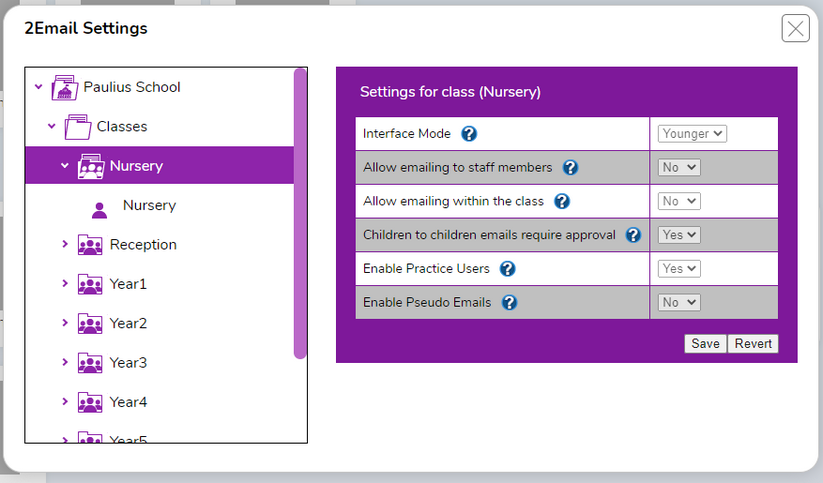This screenshot has width=823, height=483.
Task: Expand the Year2 class arrow
Action: click(x=65, y=323)
